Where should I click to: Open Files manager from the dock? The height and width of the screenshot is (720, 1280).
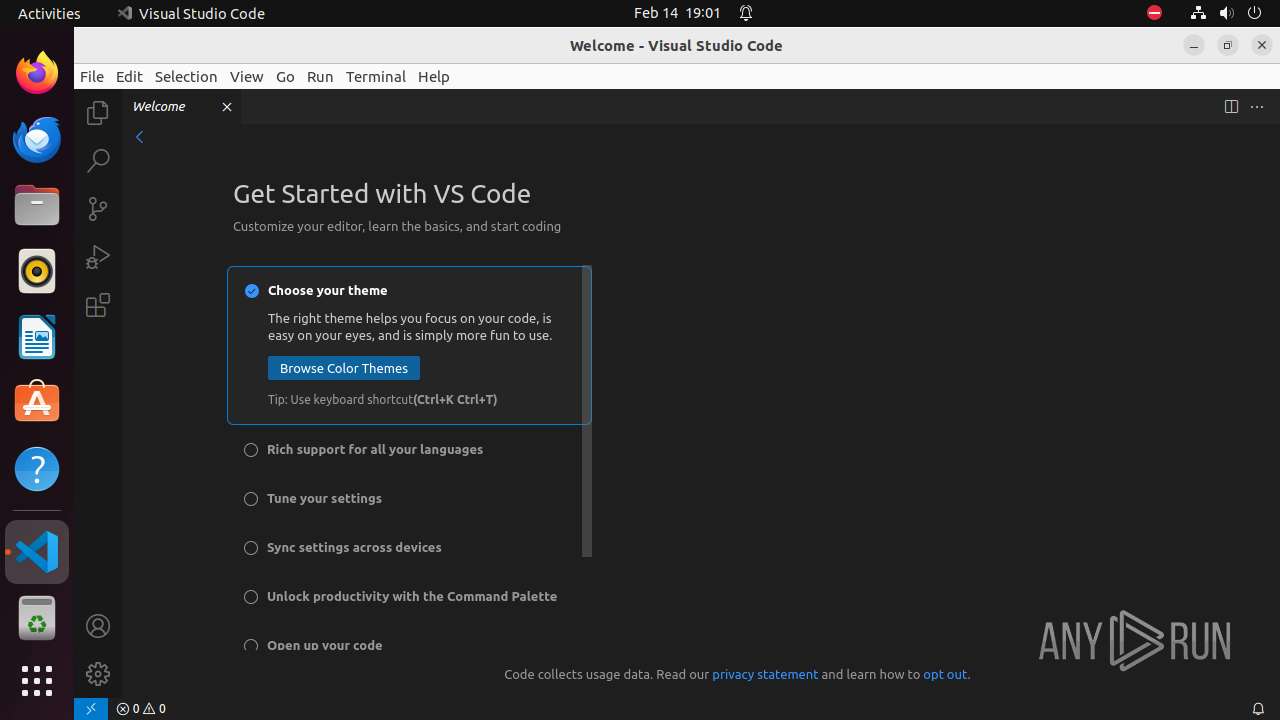(37, 205)
